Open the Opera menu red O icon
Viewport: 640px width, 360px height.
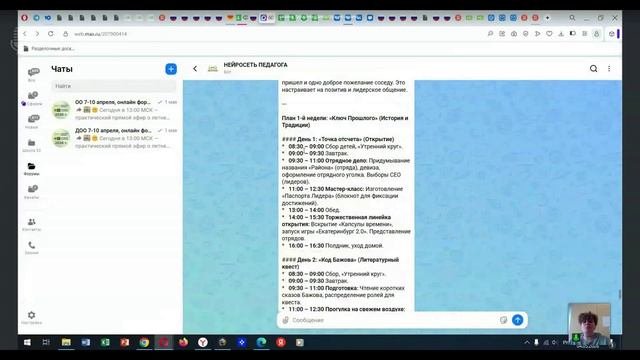tap(25, 18)
